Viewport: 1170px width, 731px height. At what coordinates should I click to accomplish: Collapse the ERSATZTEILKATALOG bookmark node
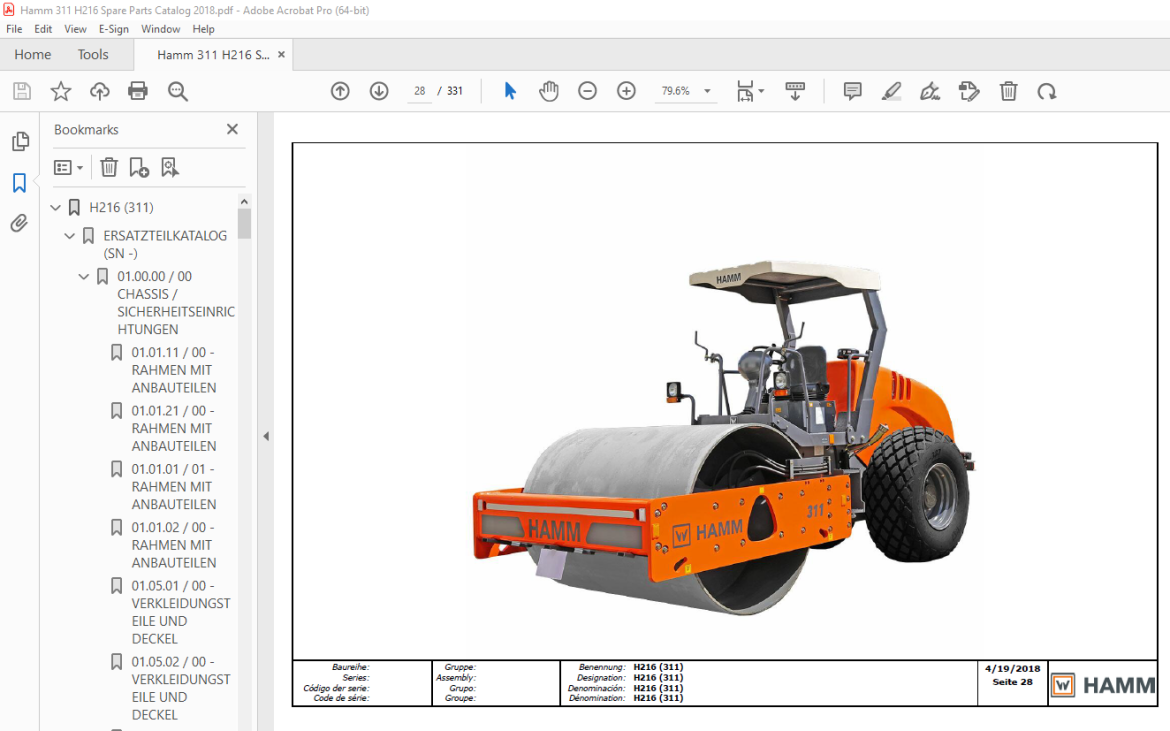click(x=69, y=236)
